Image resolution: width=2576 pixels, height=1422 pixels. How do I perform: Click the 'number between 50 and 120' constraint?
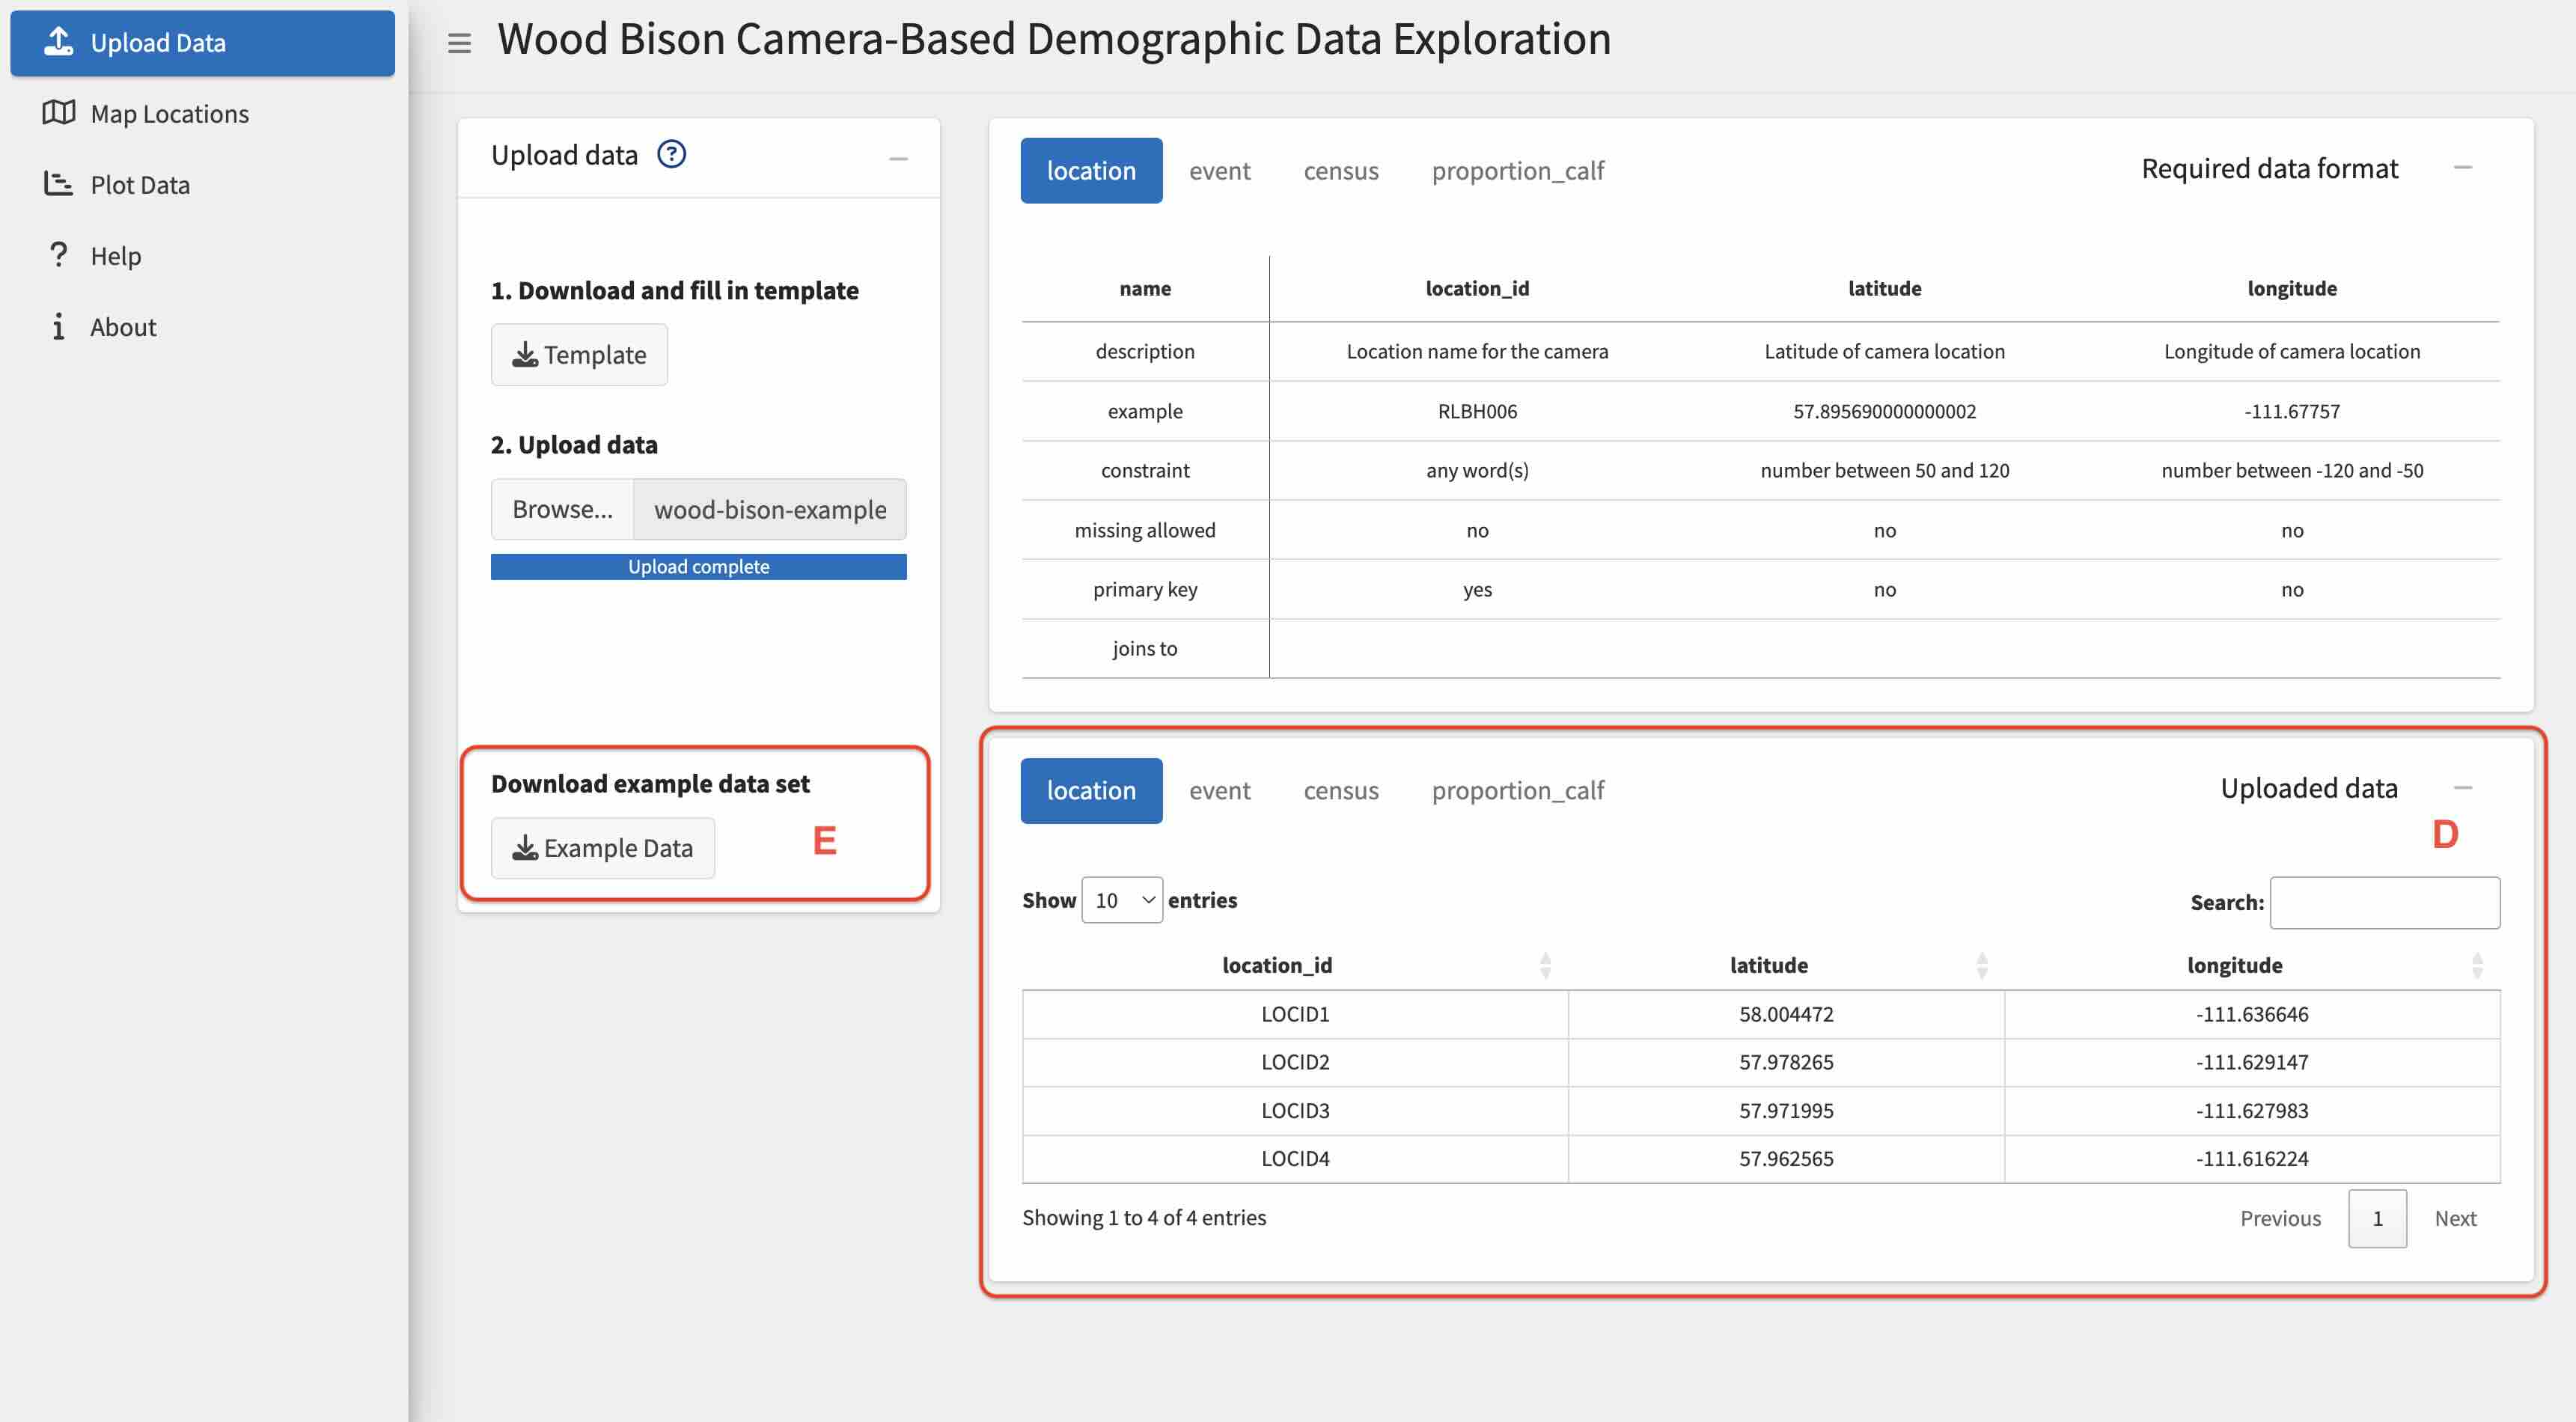[1884, 470]
